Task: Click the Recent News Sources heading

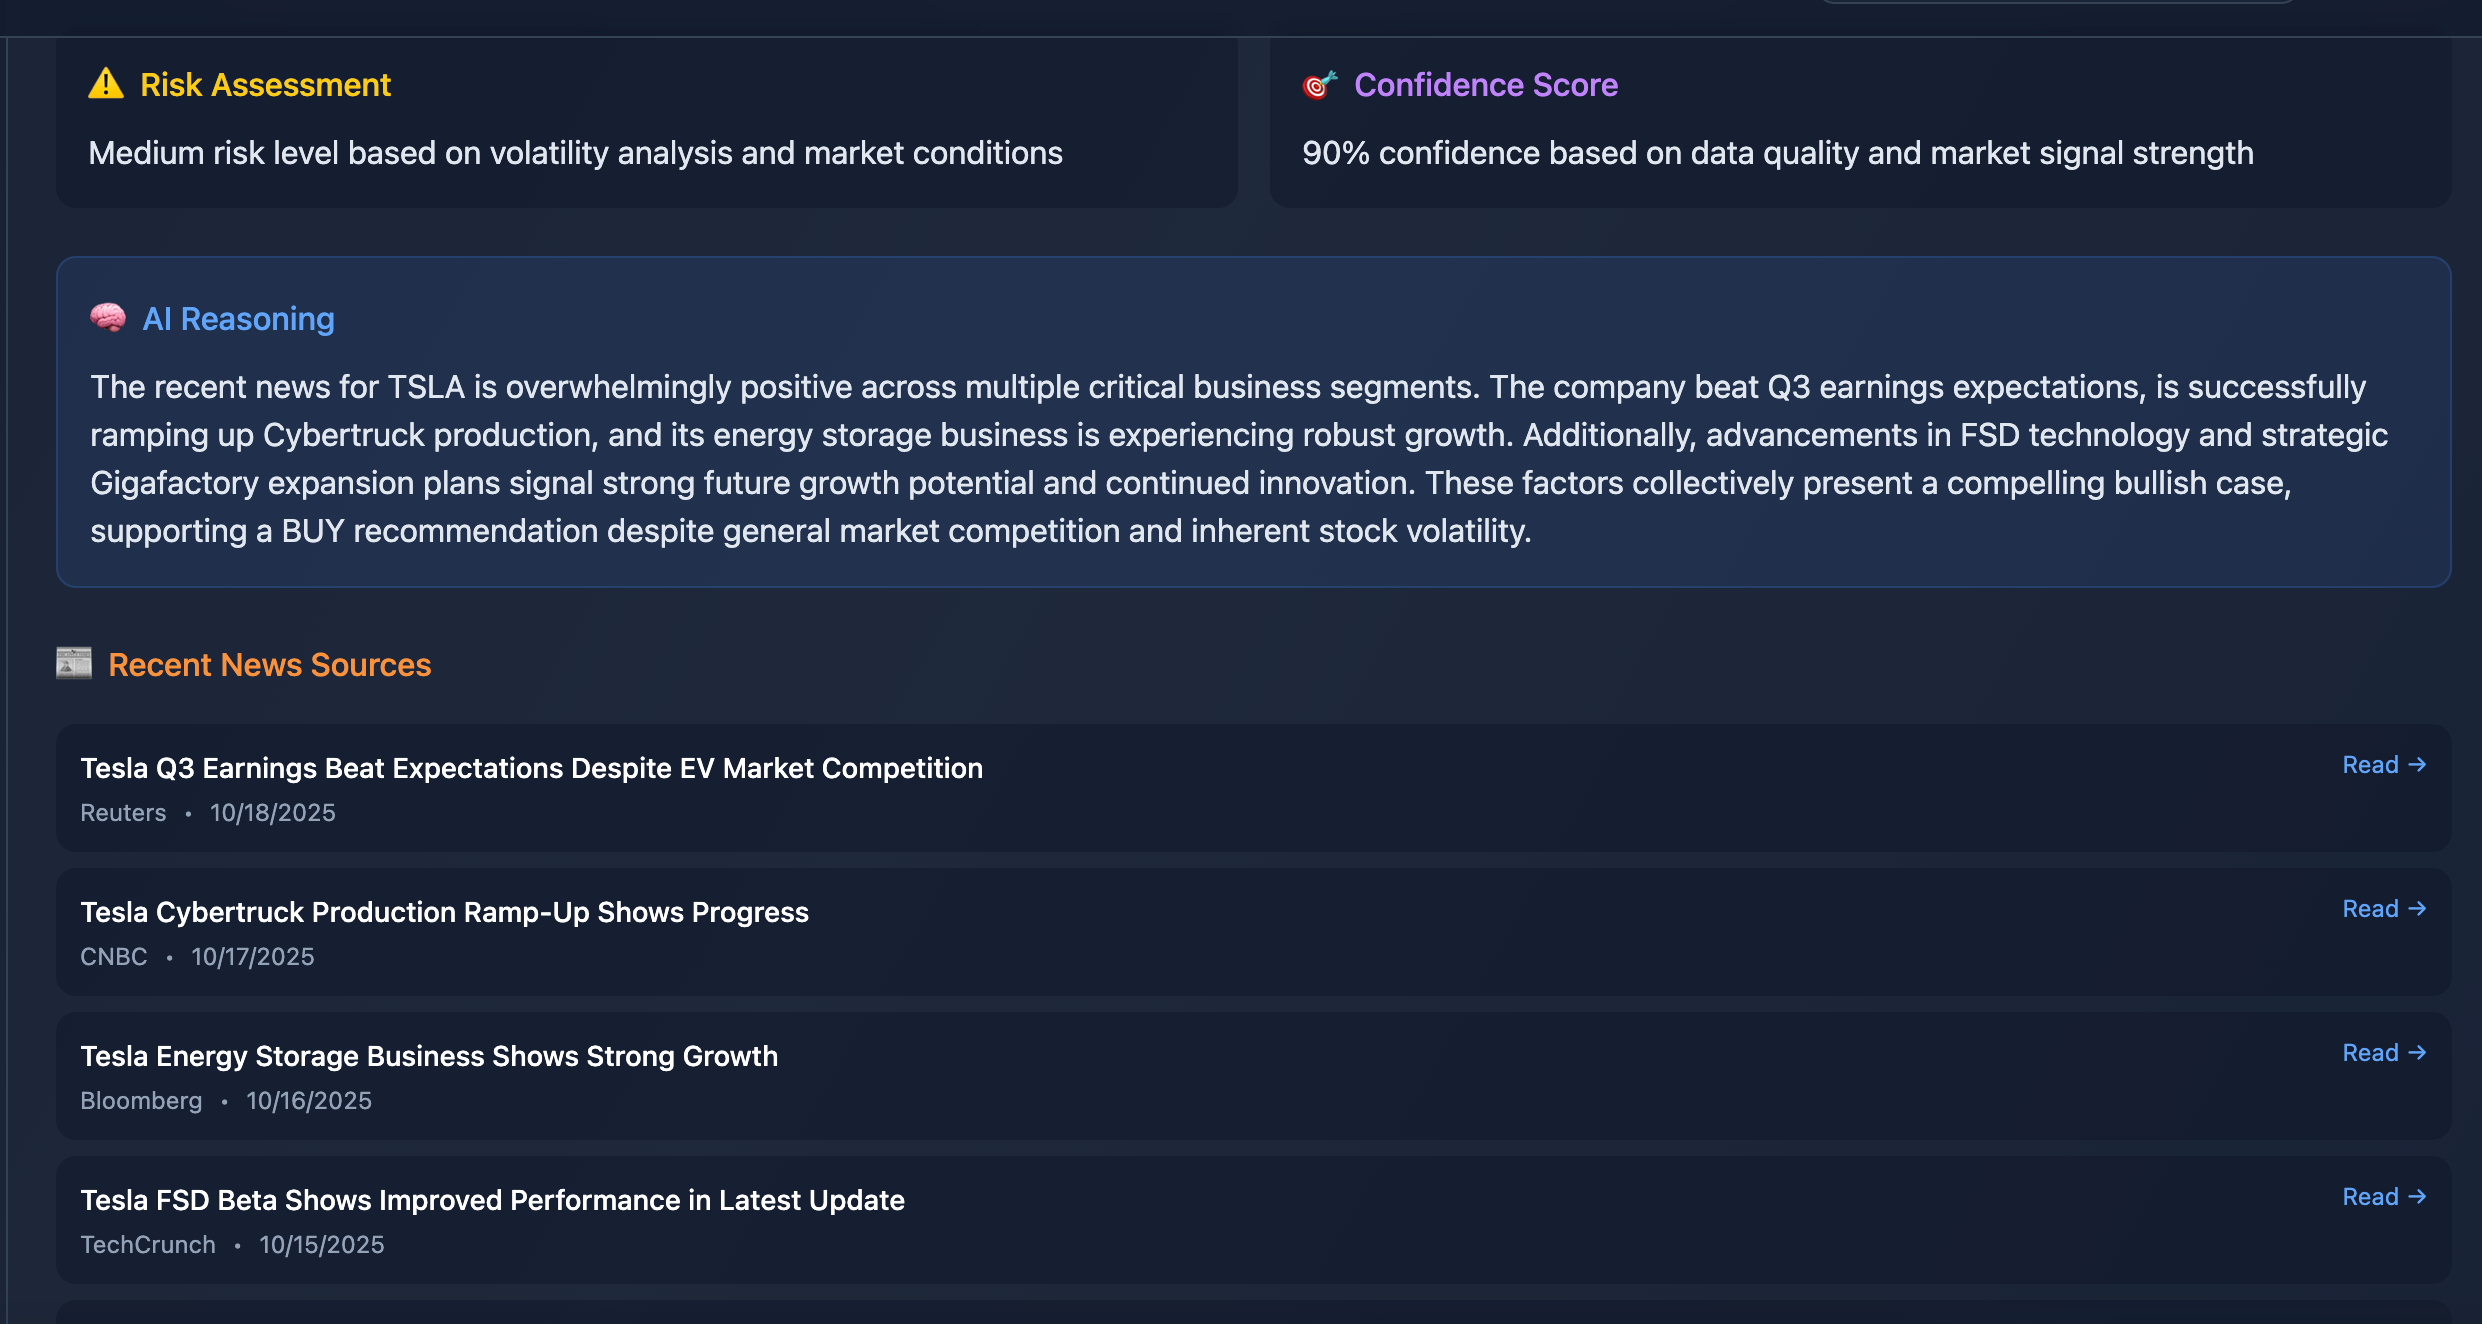Action: [x=269, y=665]
